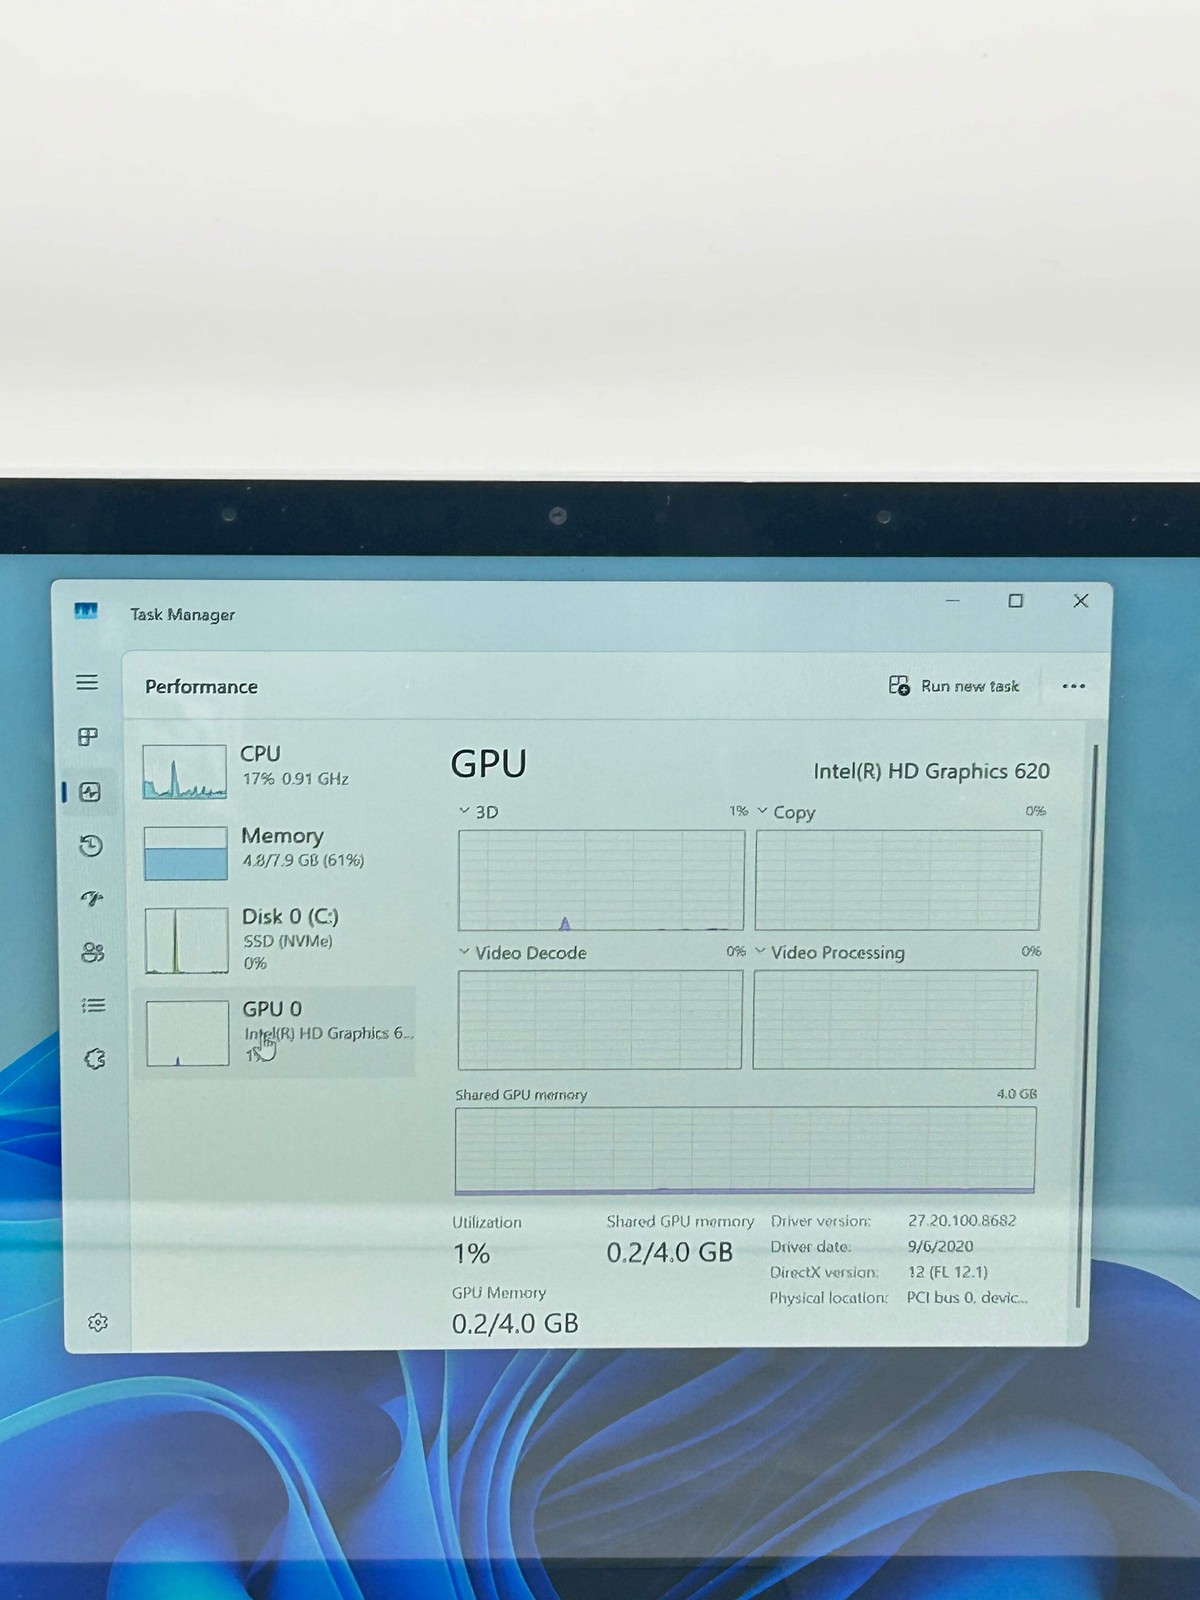This screenshot has height=1600, width=1200.
Task: Open the Details page icon
Action: click(94, 1005)
